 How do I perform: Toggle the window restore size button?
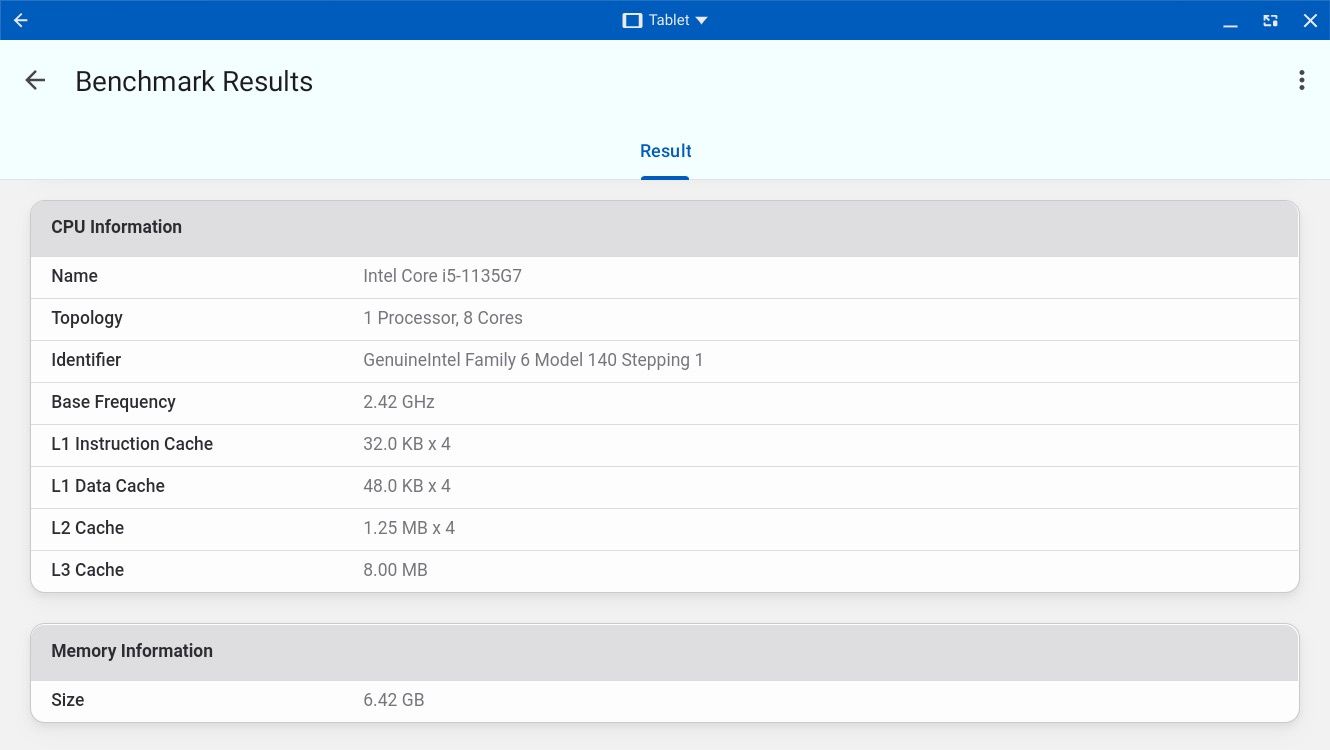[x=1270, y=20]
